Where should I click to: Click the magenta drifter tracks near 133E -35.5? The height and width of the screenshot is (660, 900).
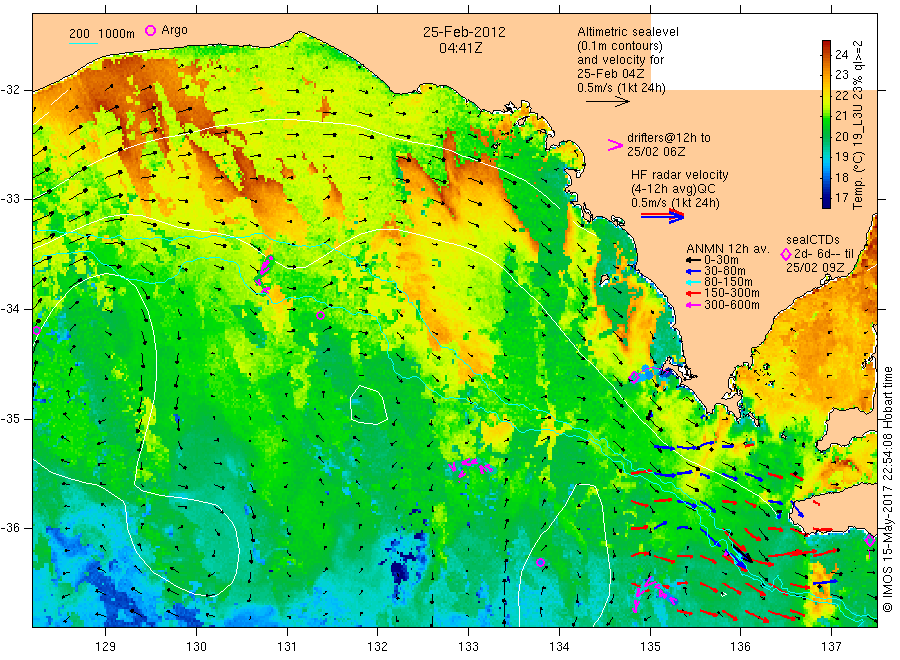pyautogui.click(x=470, y=466)
